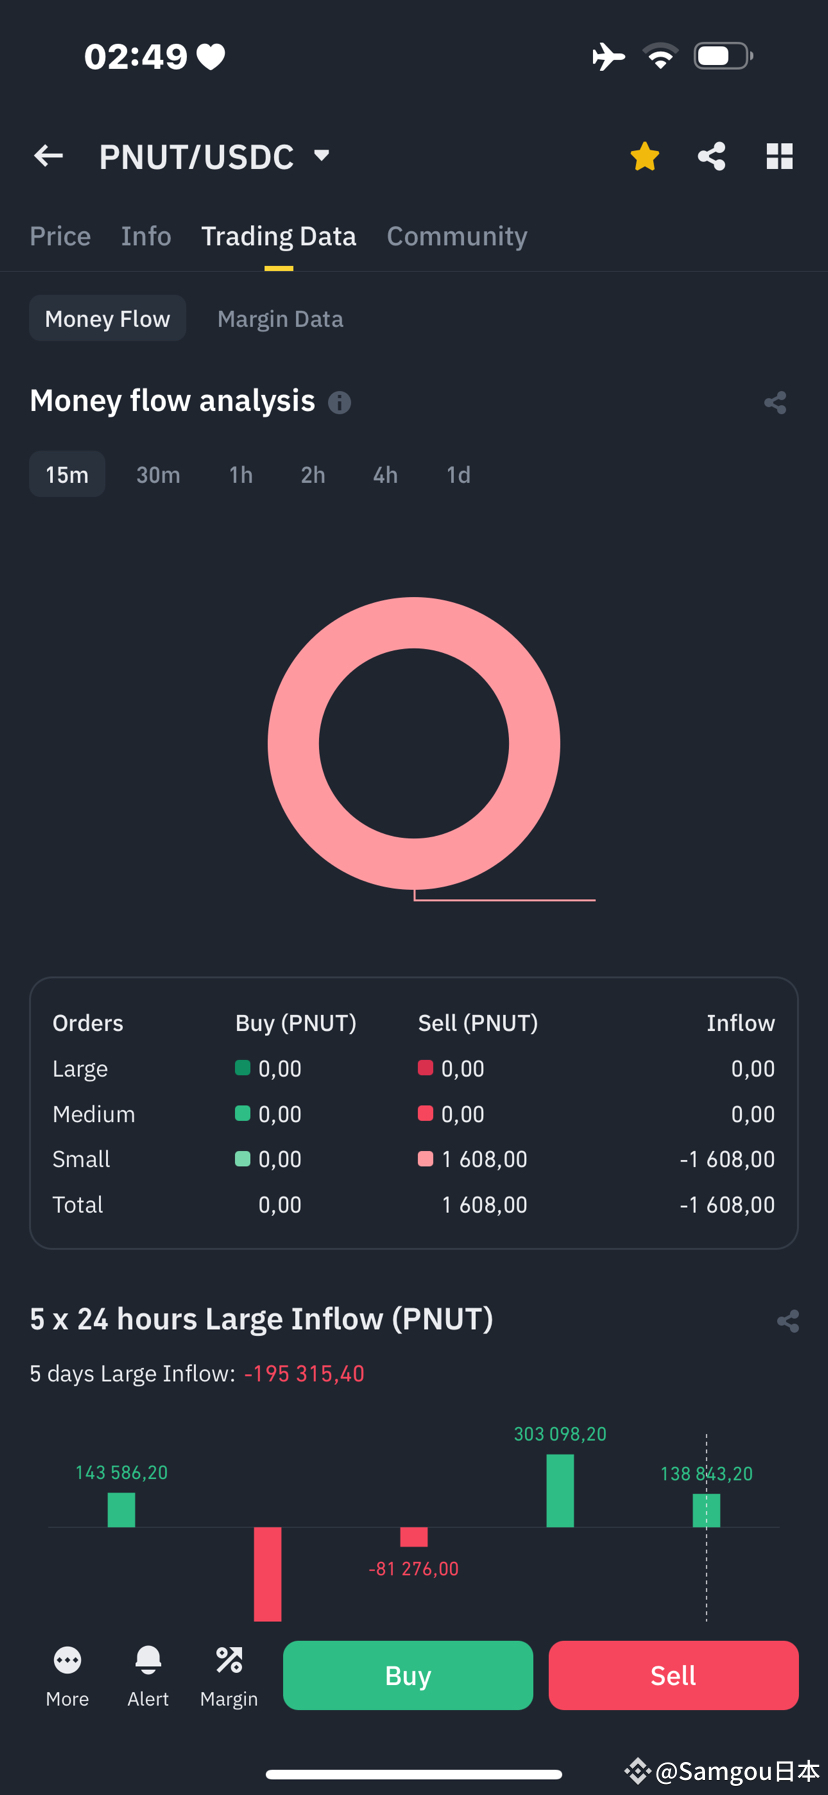Share the 5 x 24 hours Large Inflow chart
Viewport: 828px width, 1795px height.
click(788, 1321)
